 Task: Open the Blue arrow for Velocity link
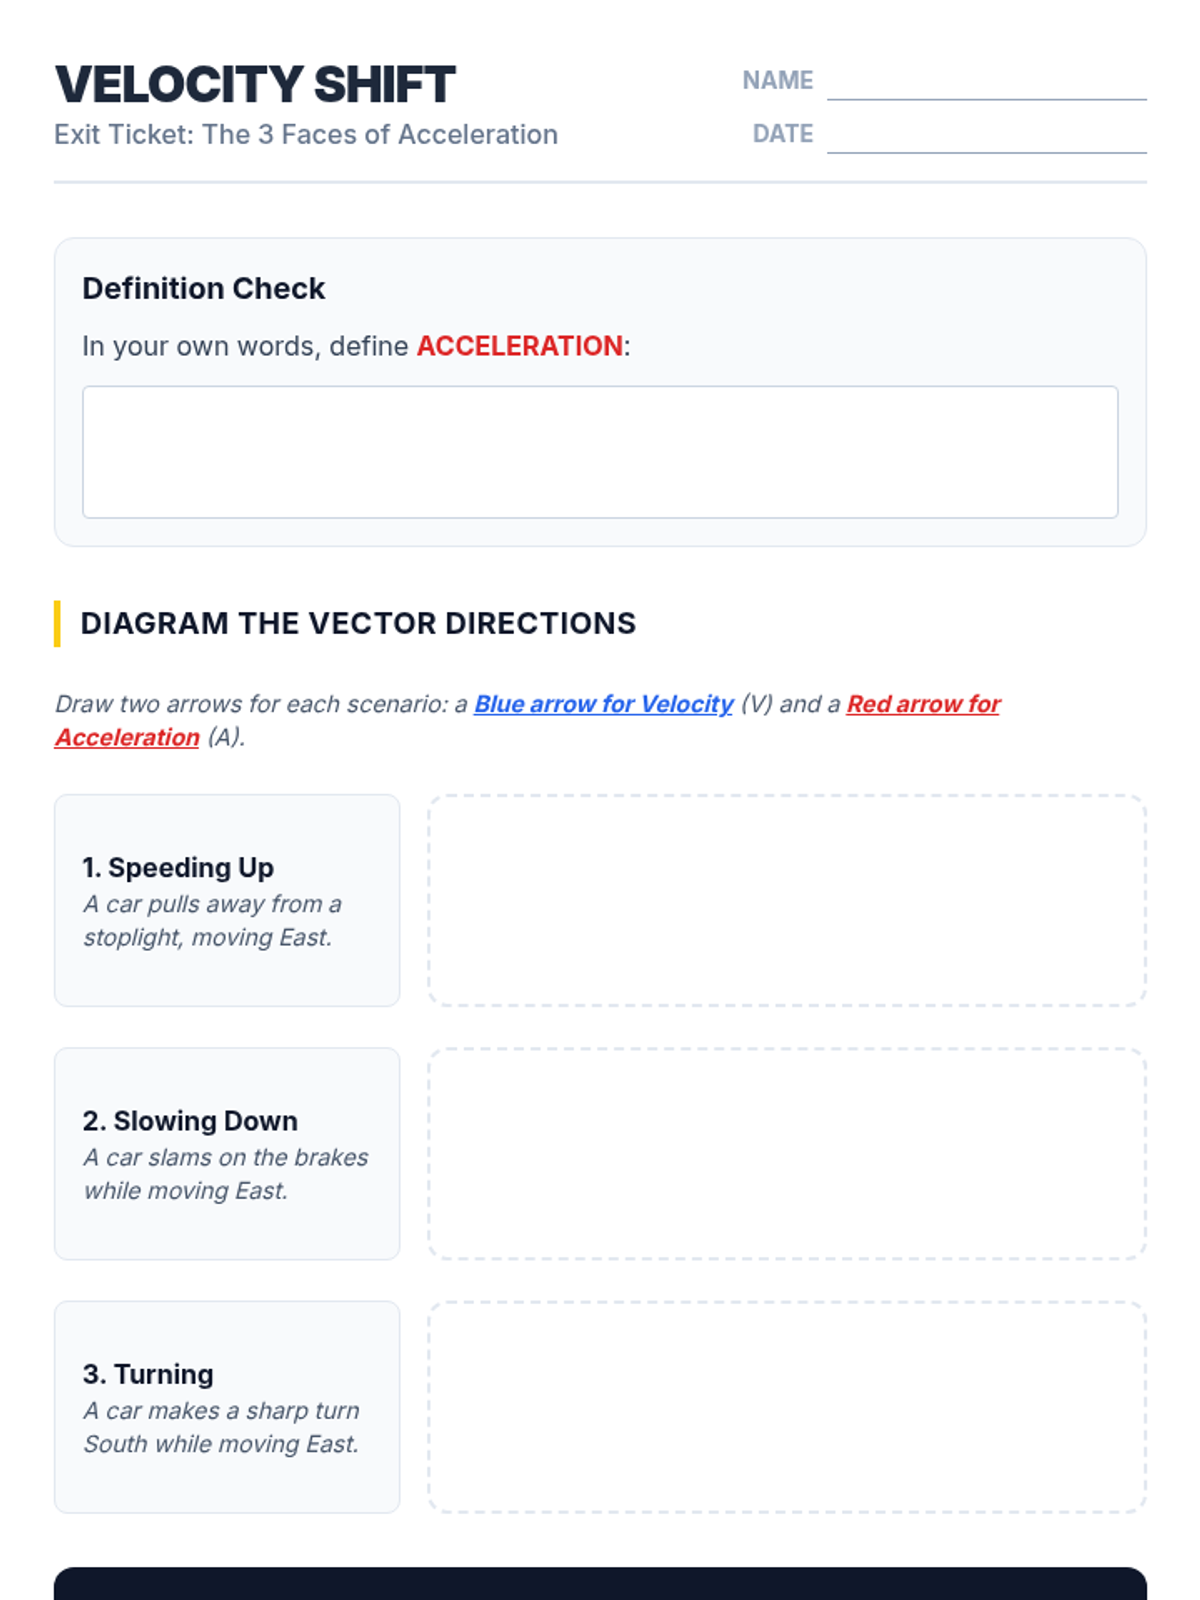click(x=603, y=704)
